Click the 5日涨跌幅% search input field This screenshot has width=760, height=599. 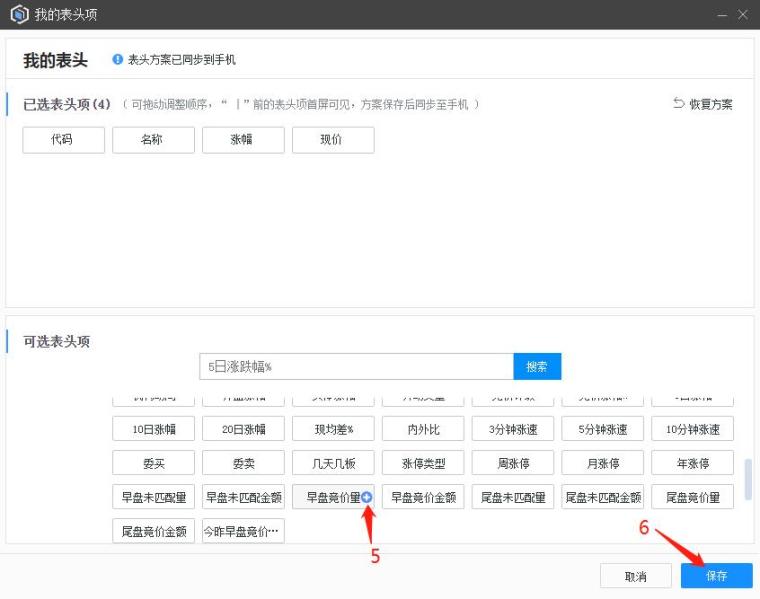tap(356, 366)
